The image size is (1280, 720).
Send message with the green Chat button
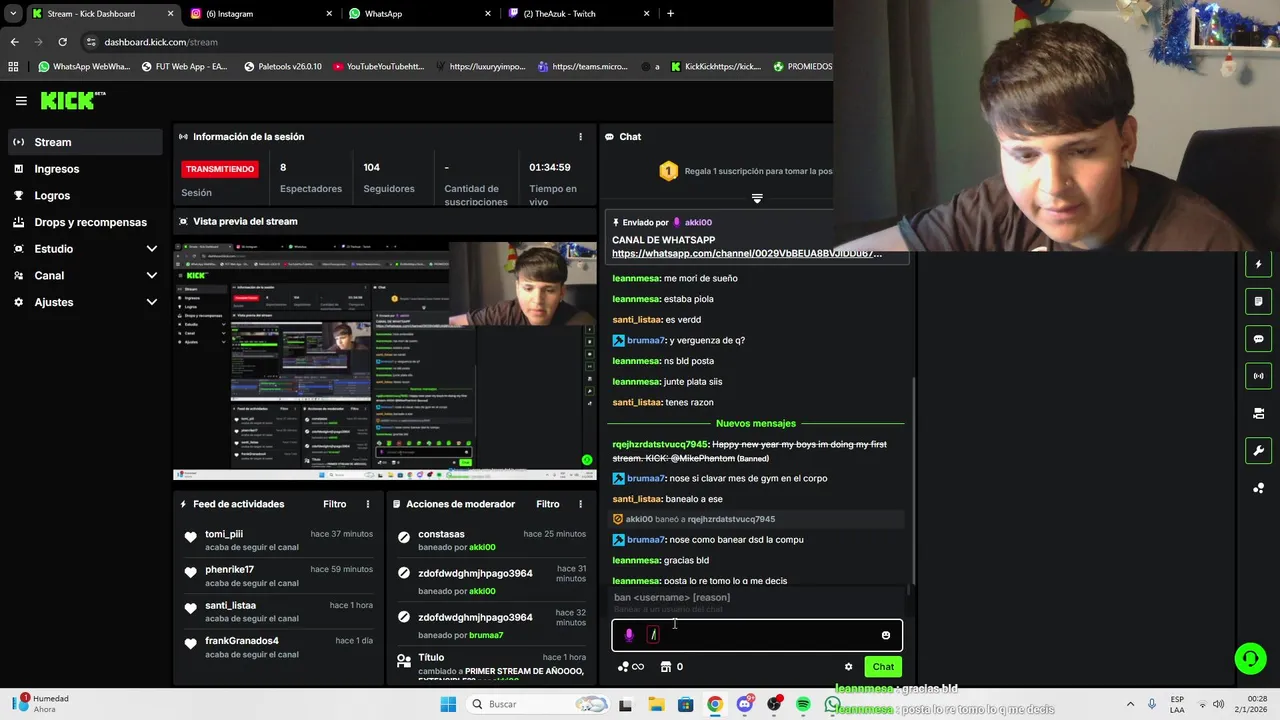(x=883, y=667)
